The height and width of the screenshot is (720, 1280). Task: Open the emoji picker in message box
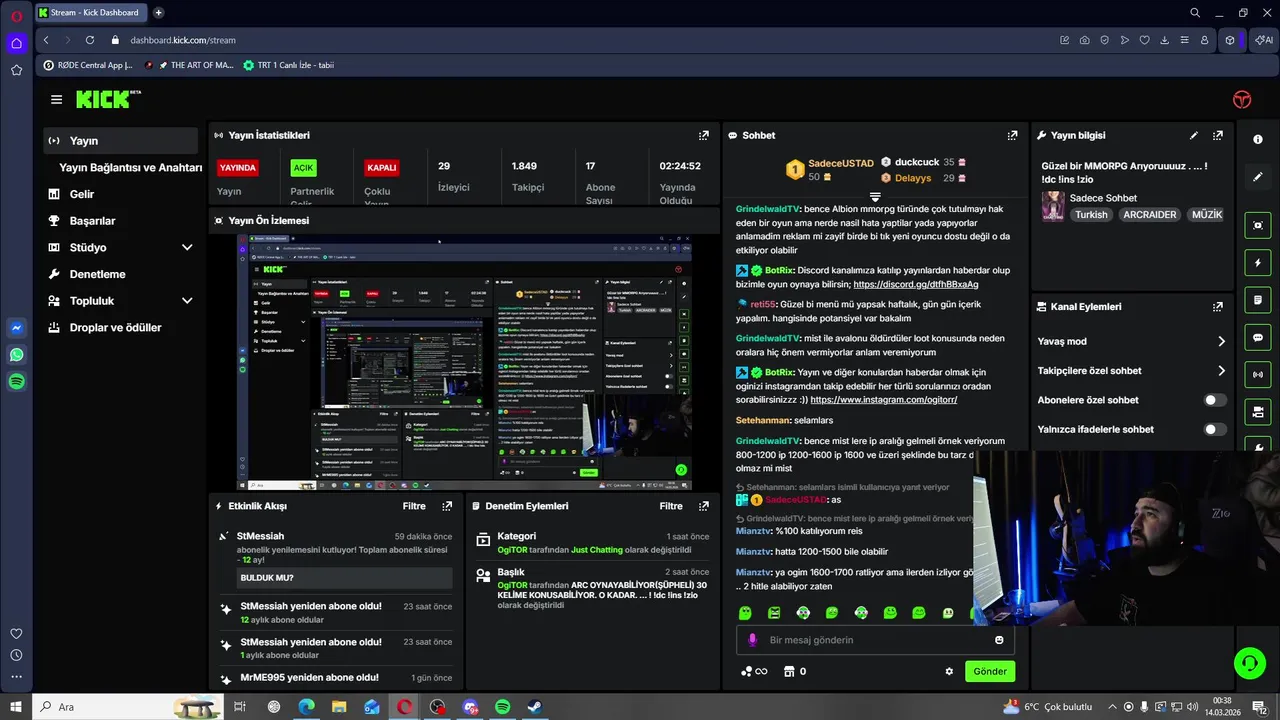(999, 640)
